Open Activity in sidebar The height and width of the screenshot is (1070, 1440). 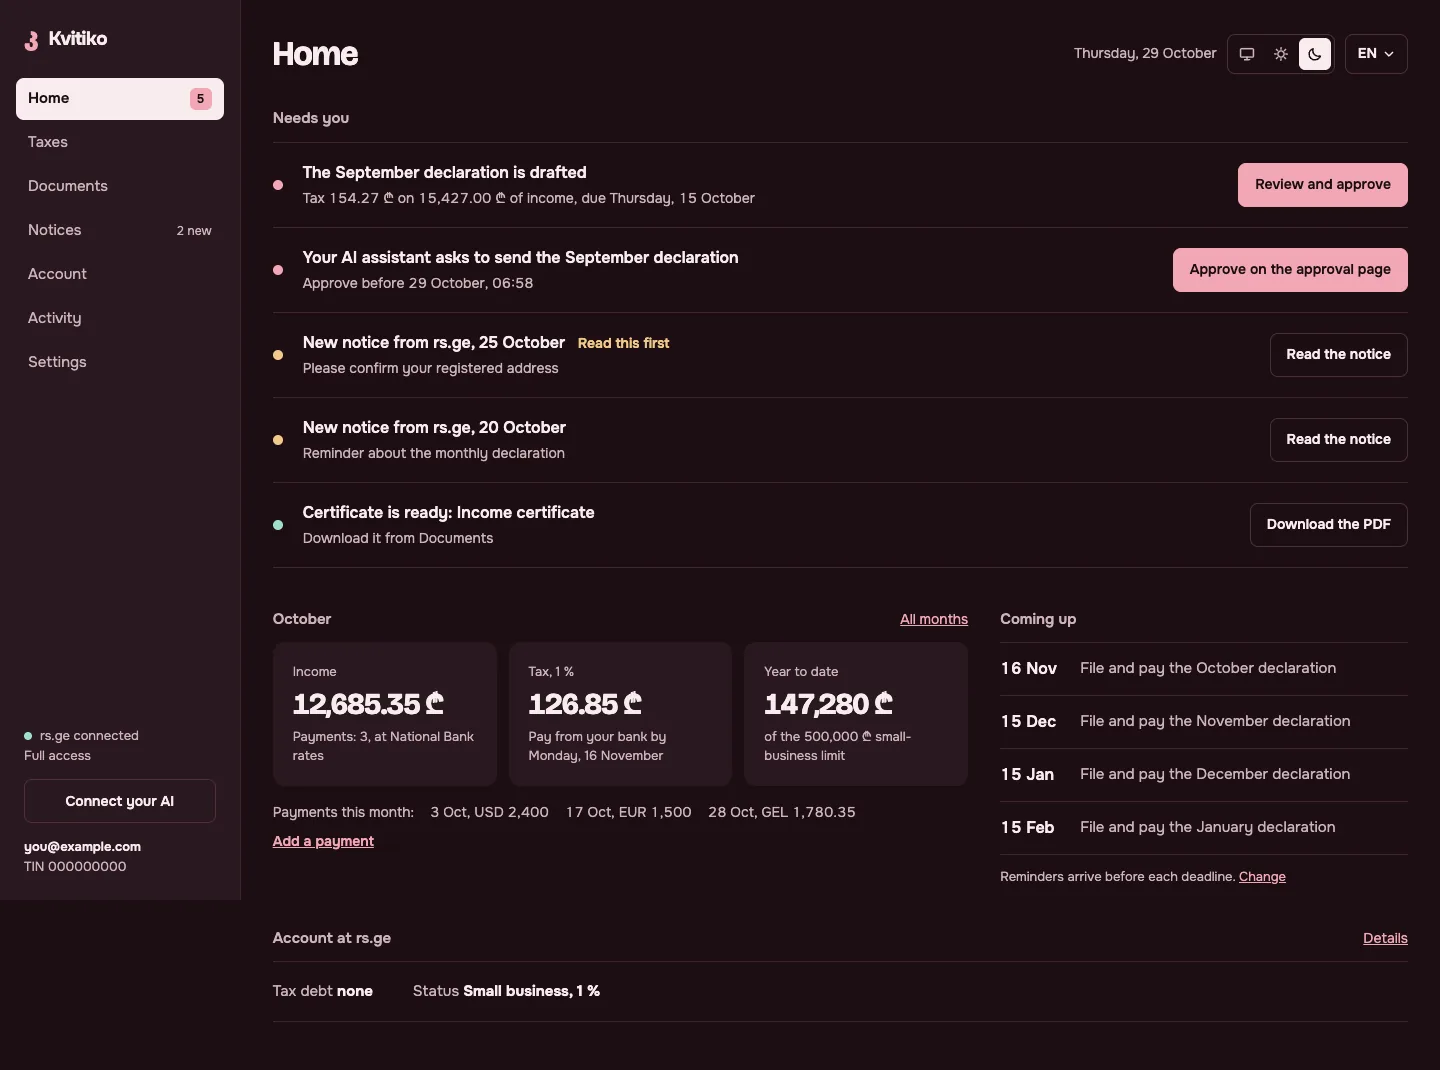120,318
